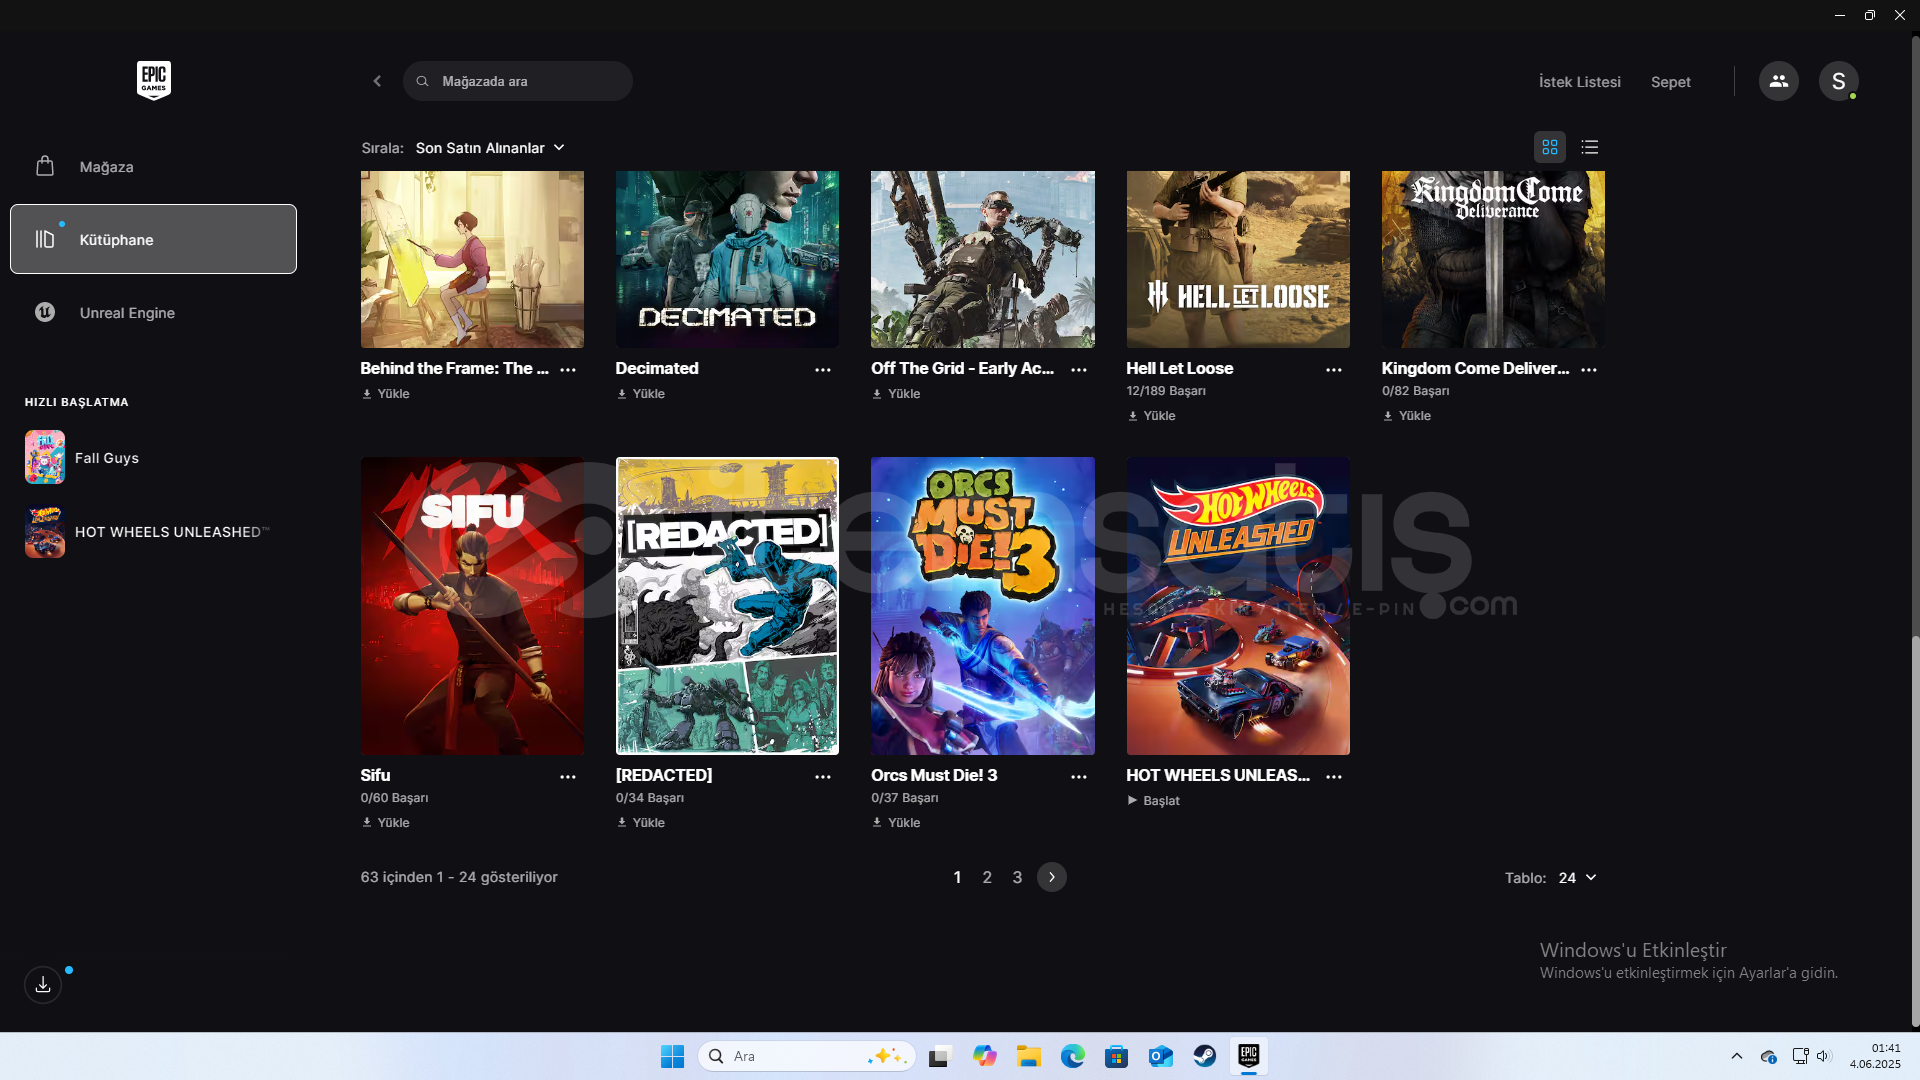Click the back arrow beside search

point(377,81)
